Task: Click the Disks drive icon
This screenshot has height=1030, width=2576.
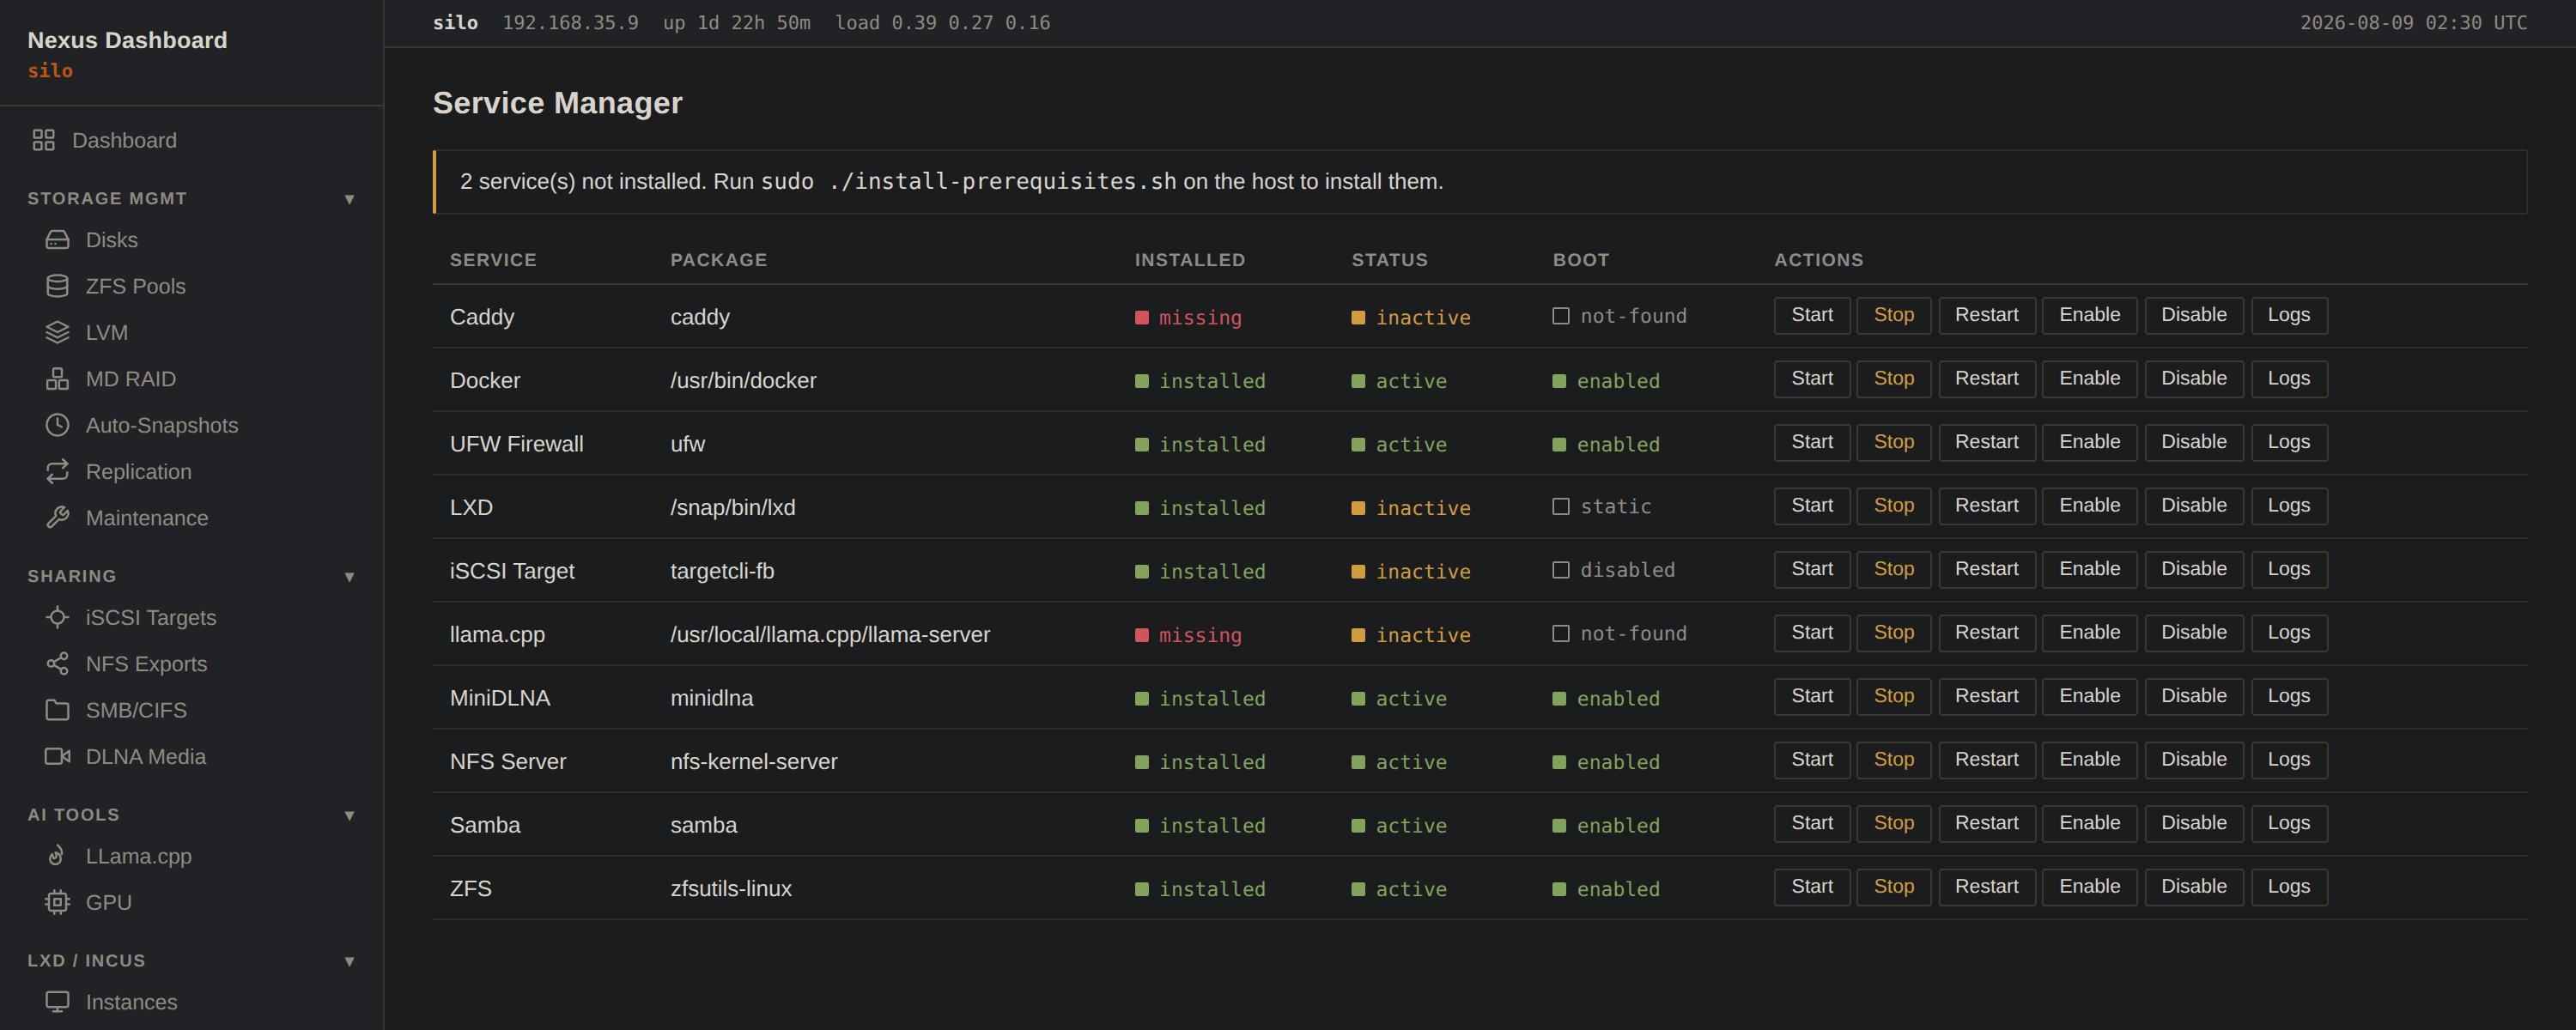Action: pyautogui.click(x=57, y=240)
